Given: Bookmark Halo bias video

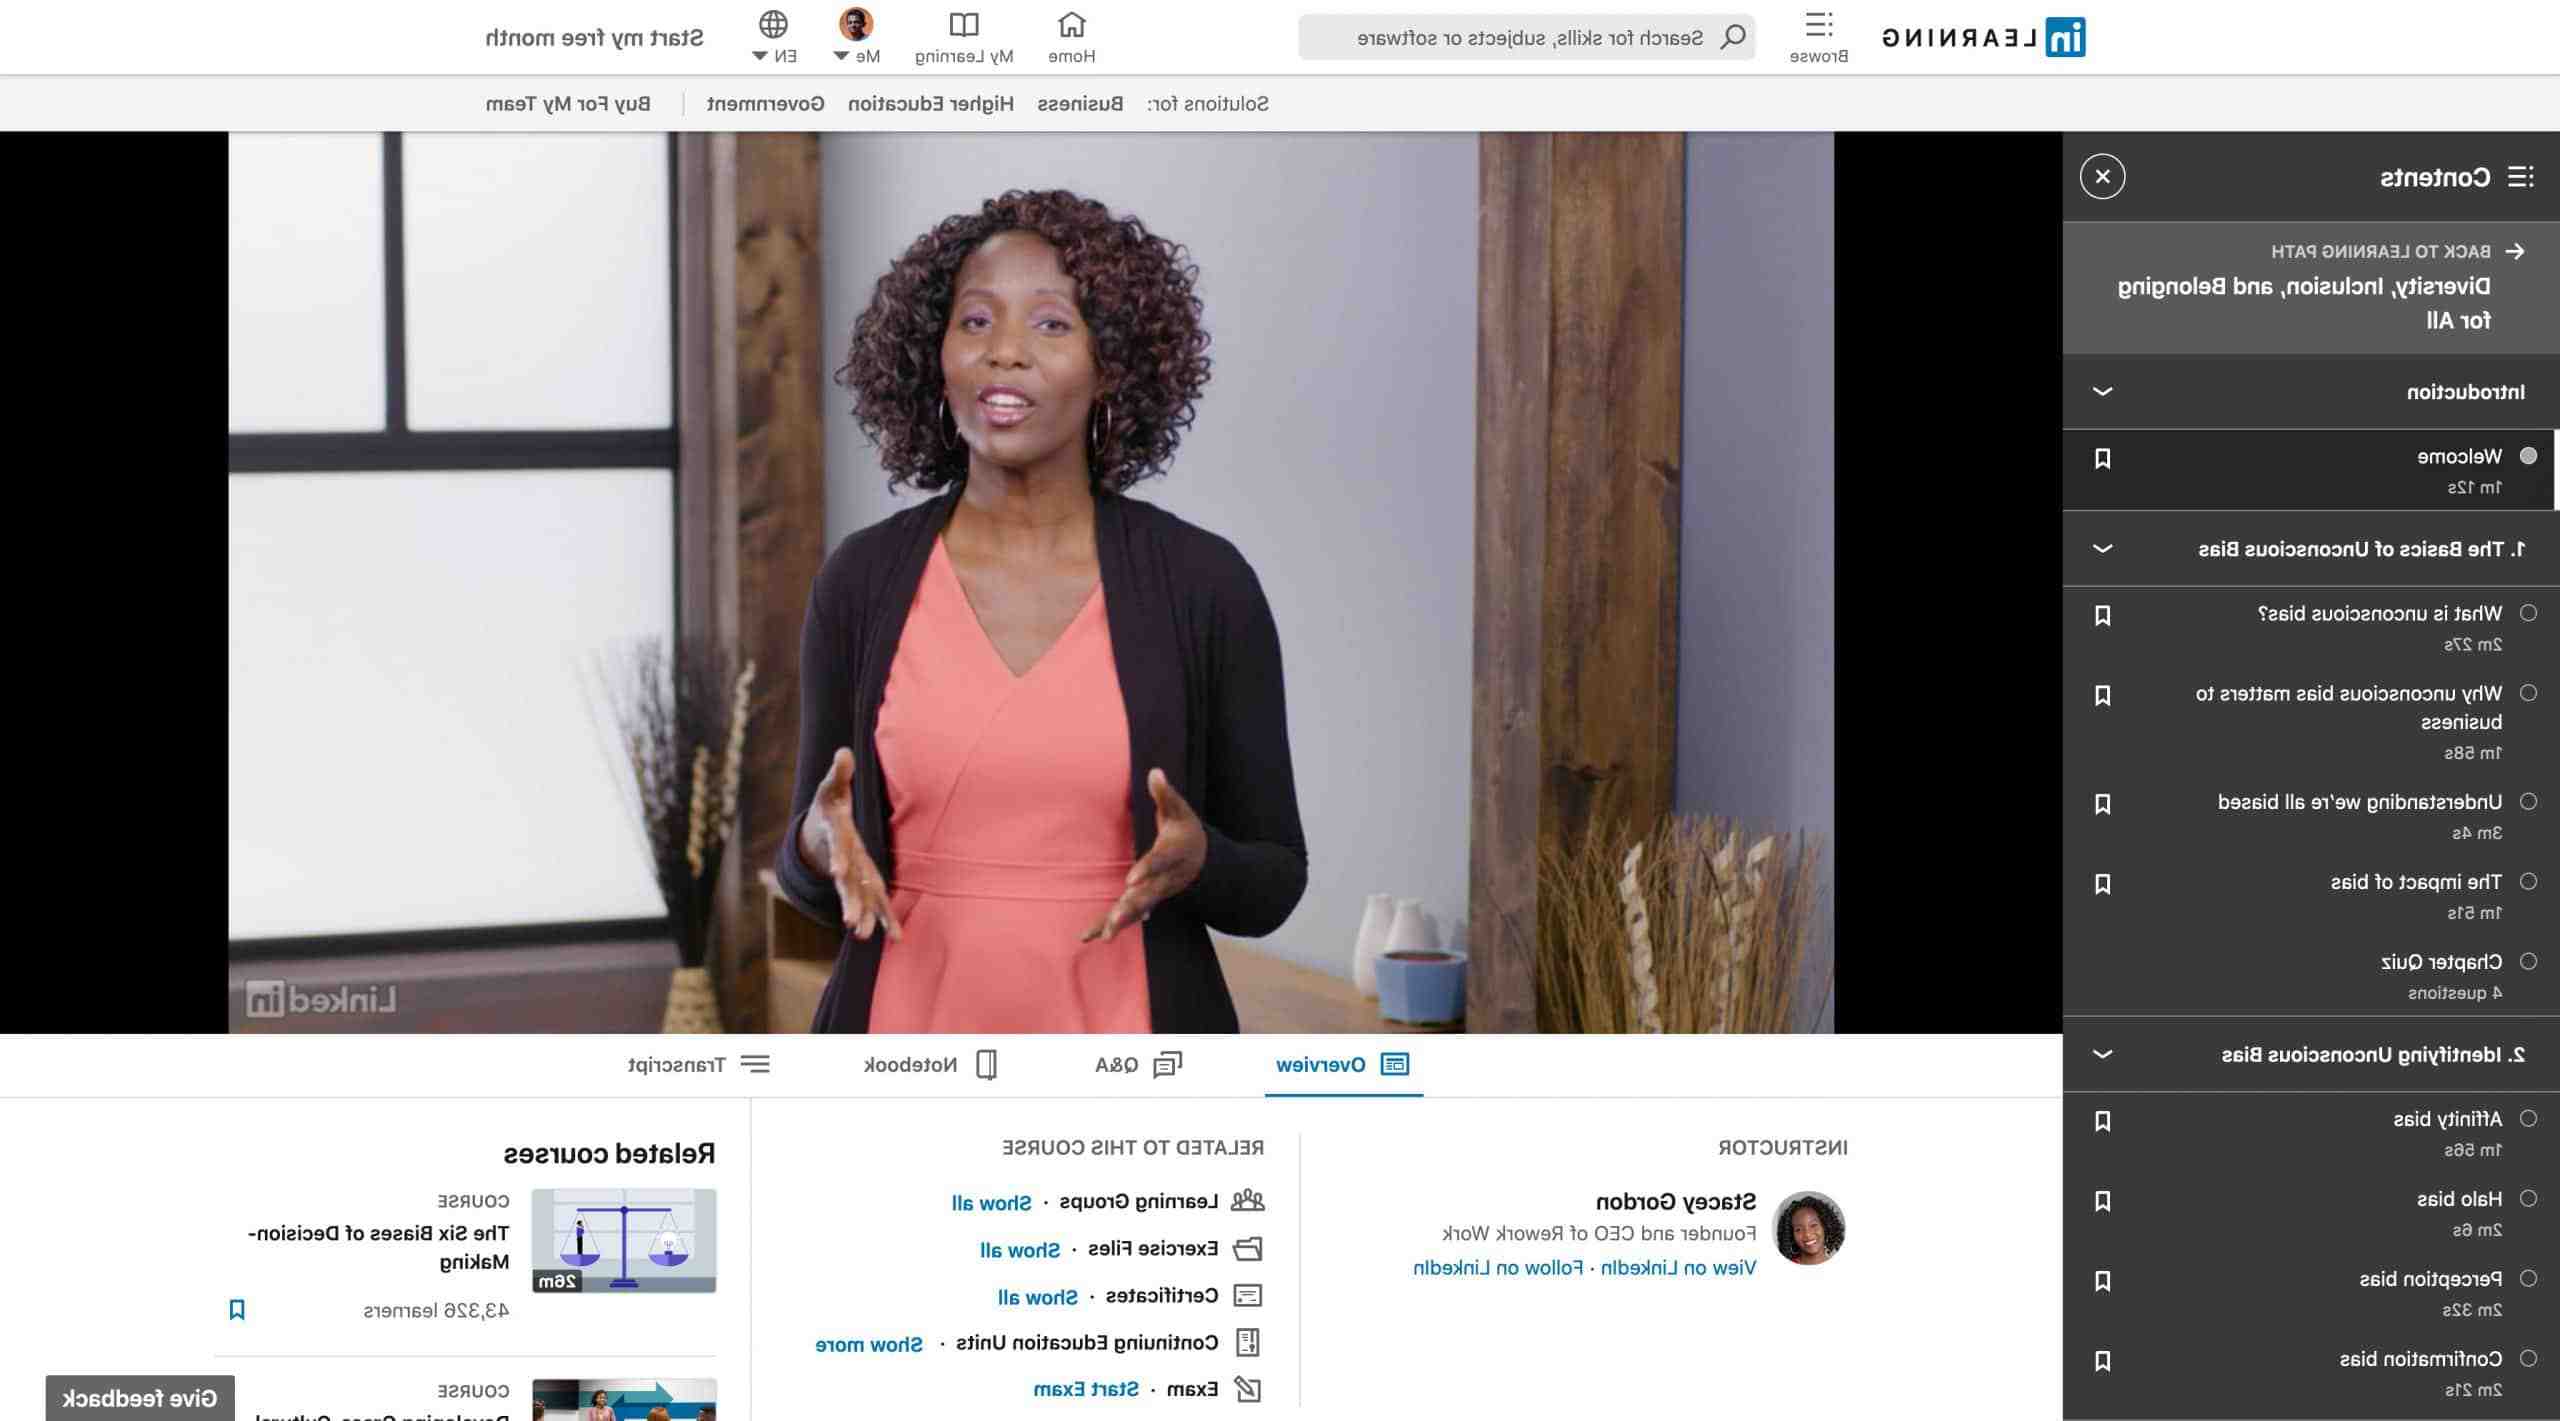Looking at the screenshot, I should point(2102,1201).
